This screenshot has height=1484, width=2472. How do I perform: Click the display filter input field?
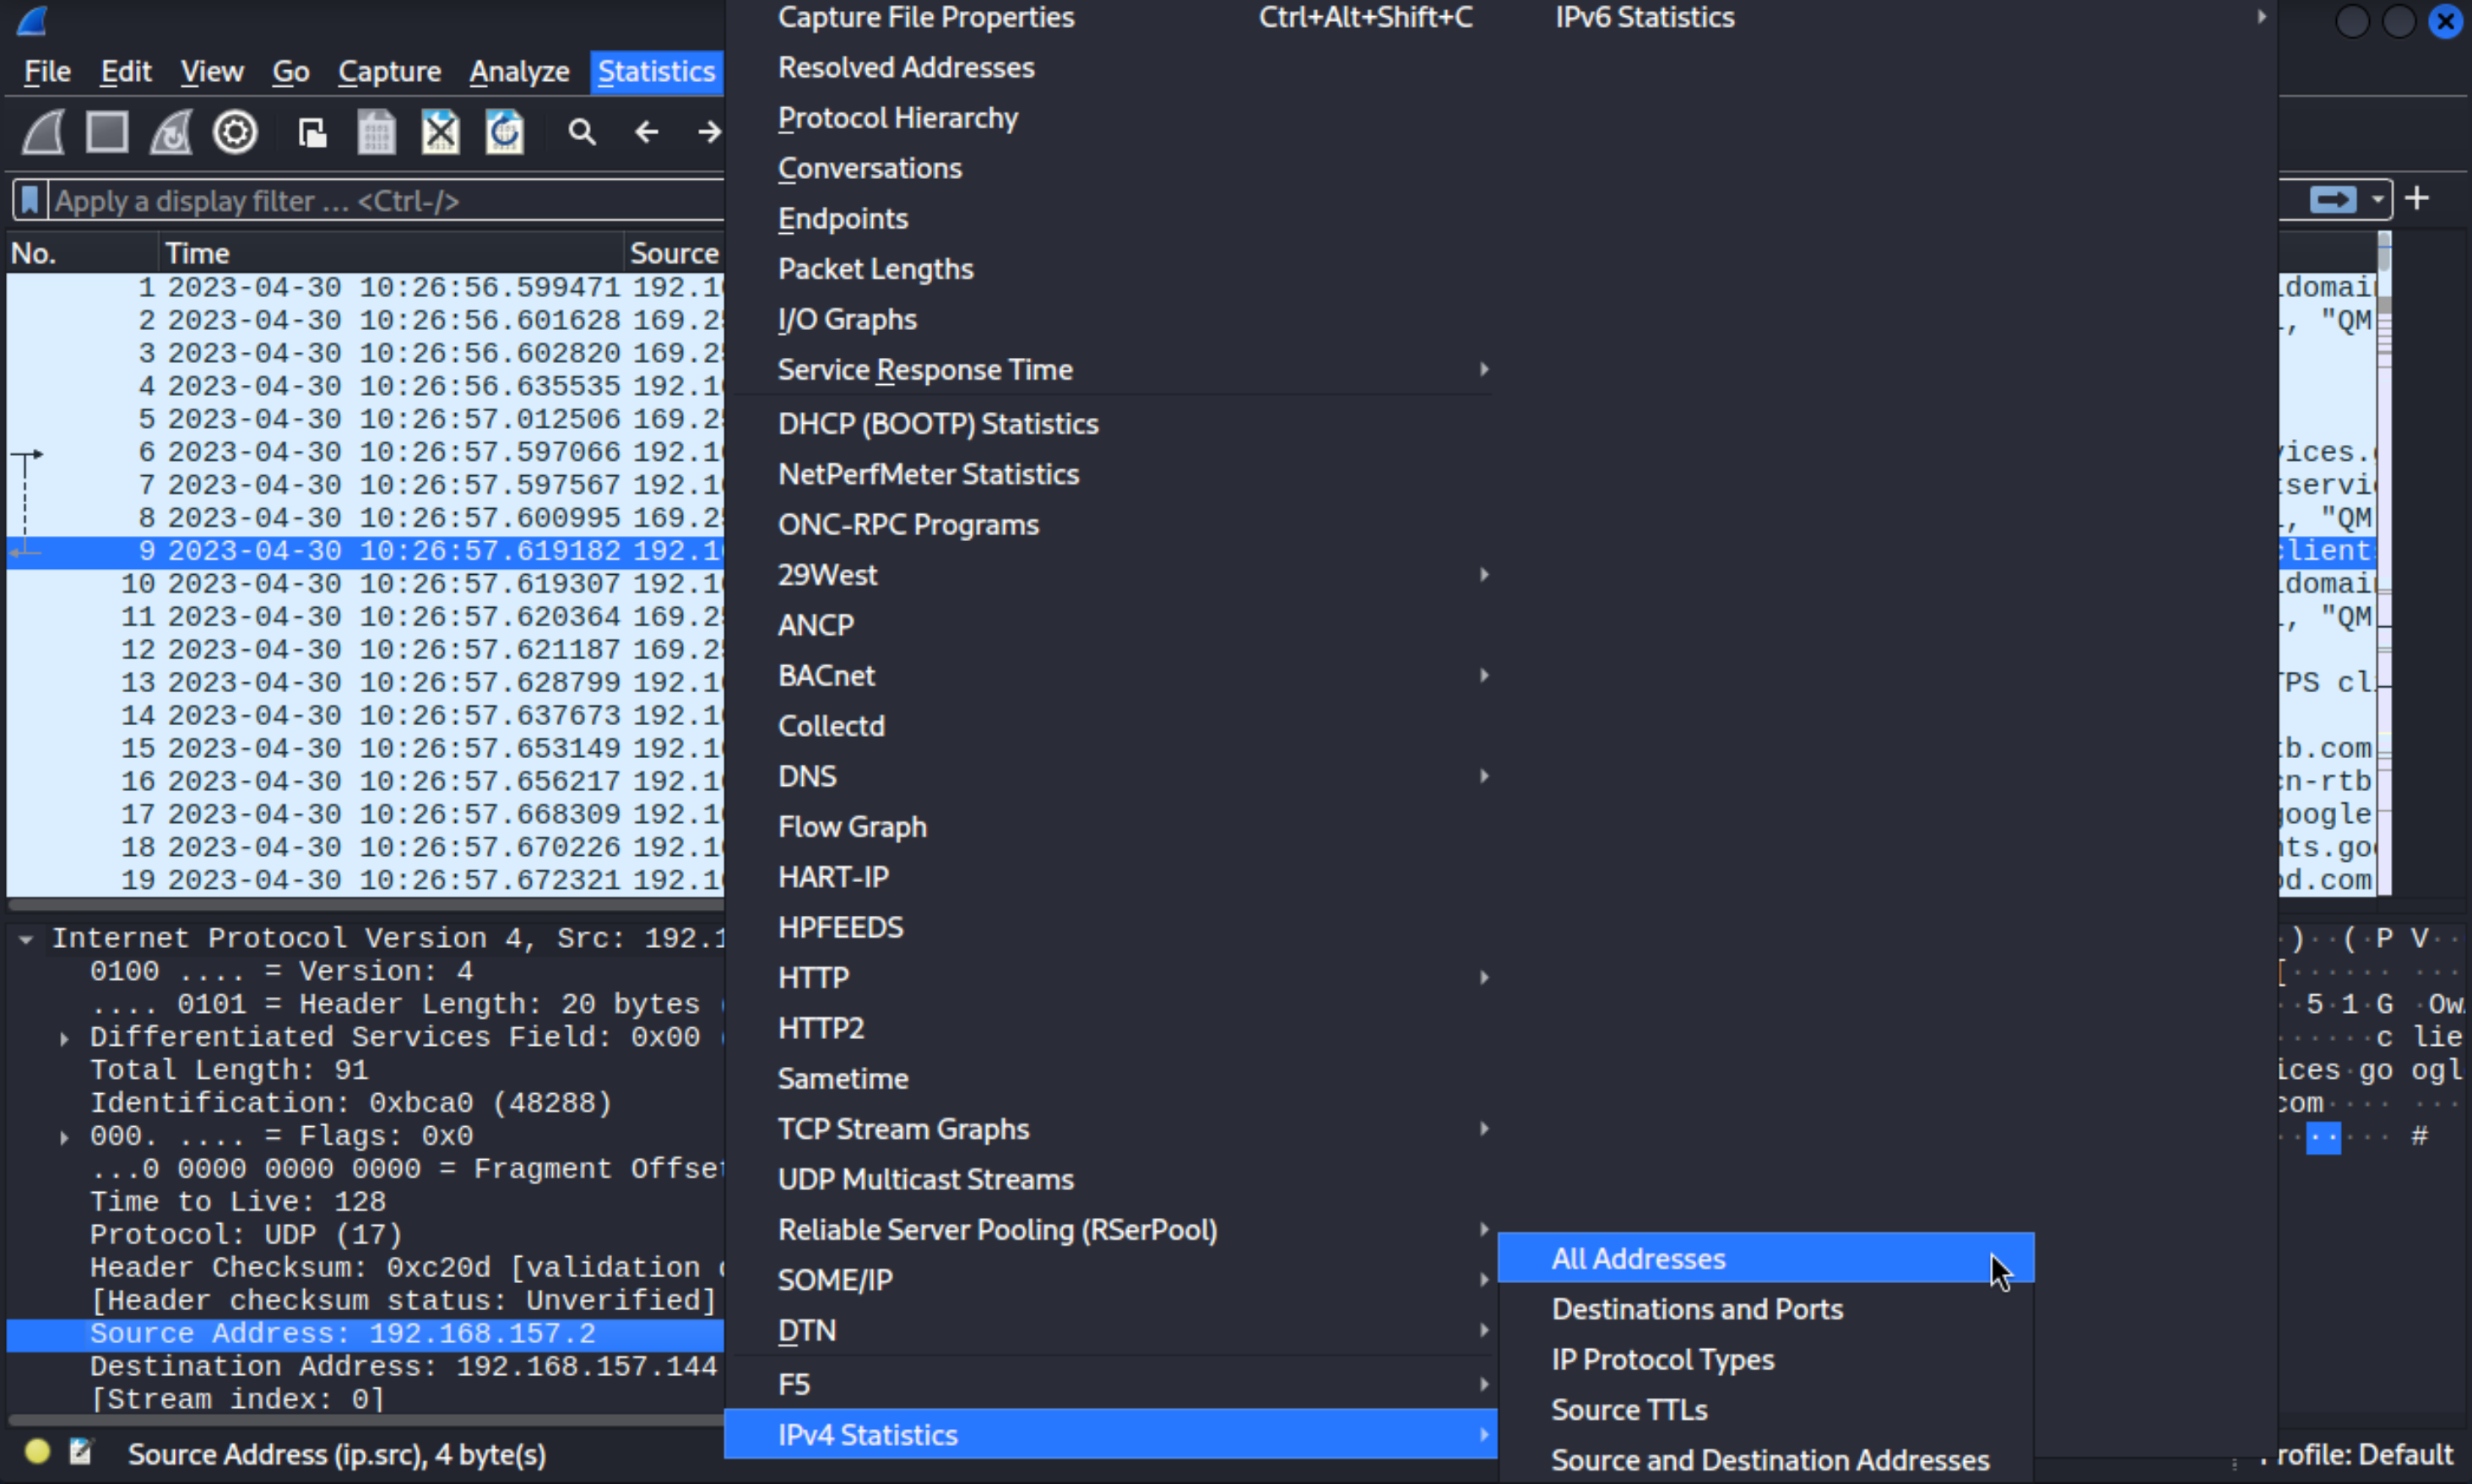tap(386, 200)
